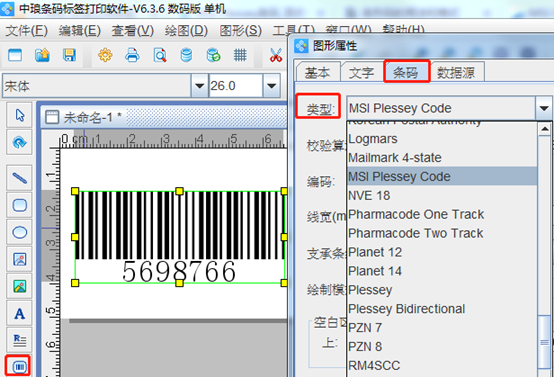Switch to the 数据源 tab

pos(456,72)
